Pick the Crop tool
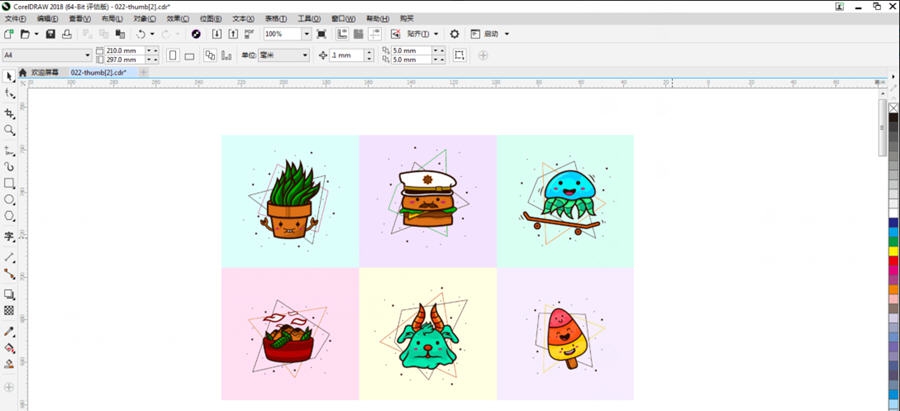The width and height of the screenshot is (900, 411). pyautogui.click(x=9, y=113)
